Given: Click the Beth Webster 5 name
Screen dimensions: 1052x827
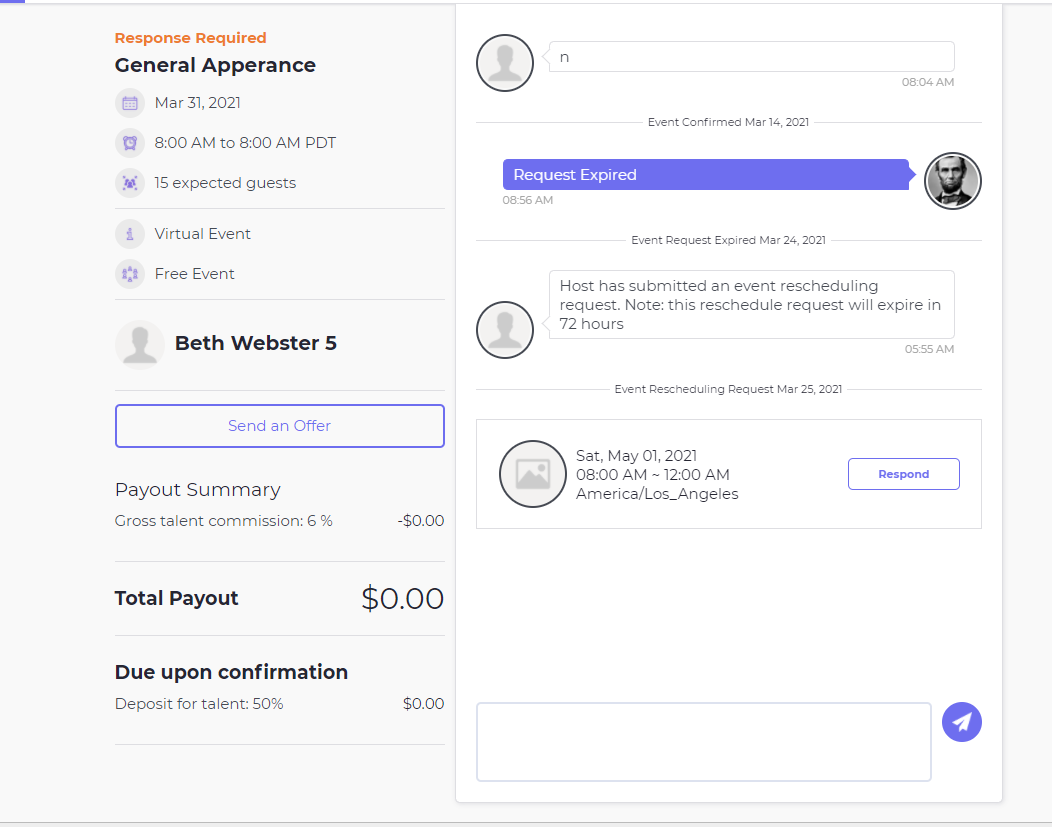Looking at the screenshot, I should (x=255, y=344).
